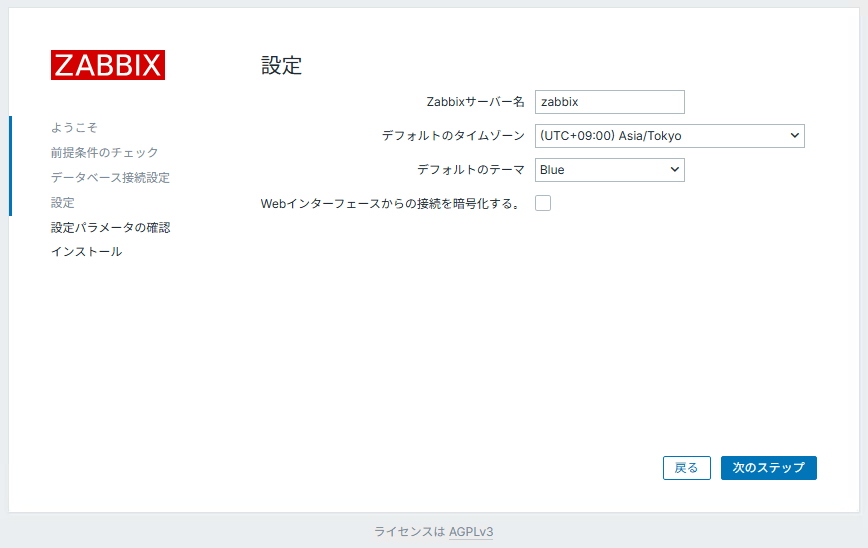
Task: Click the 設定 page heading
Action: pyautogui.click(x=281, y=66)
